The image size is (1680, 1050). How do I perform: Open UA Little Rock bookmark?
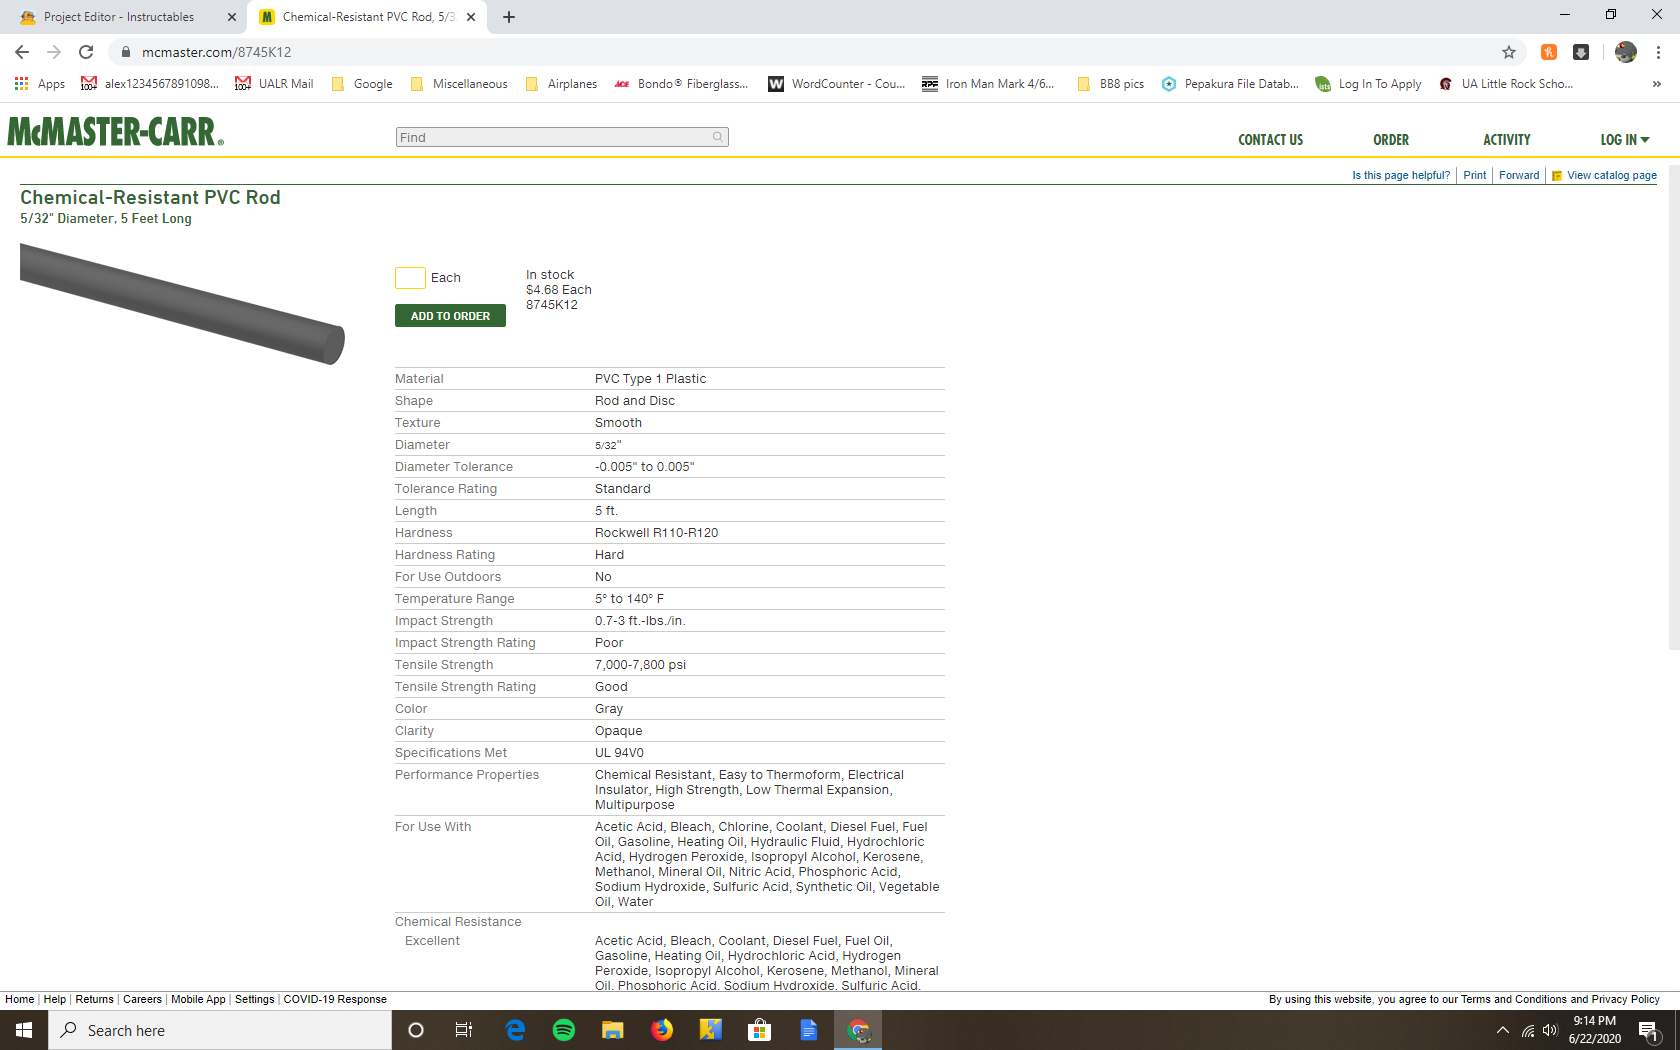coord(1506,84)
